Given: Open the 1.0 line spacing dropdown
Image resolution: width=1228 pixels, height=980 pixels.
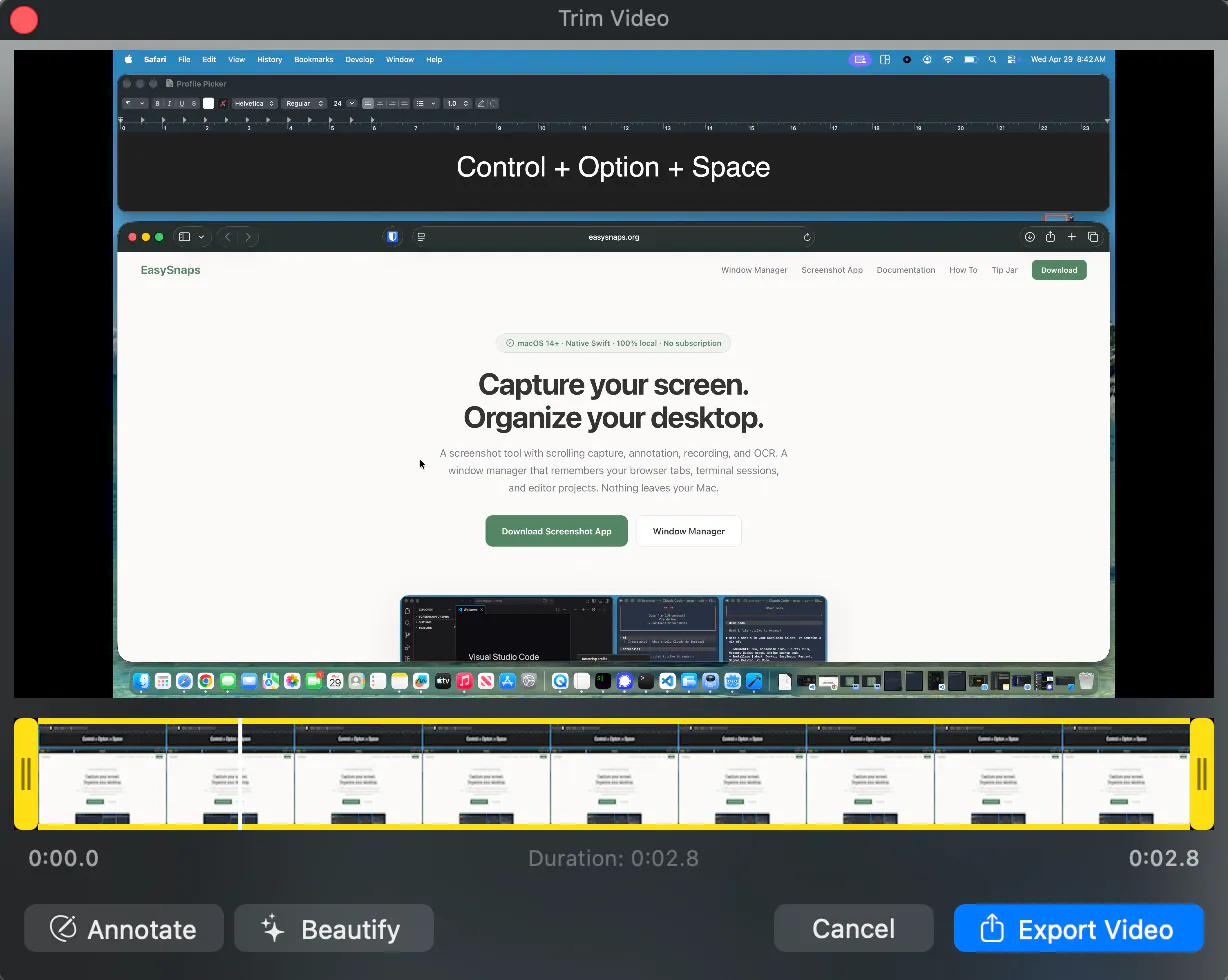Looking at the screenshot, I should [x=458, y=103].
